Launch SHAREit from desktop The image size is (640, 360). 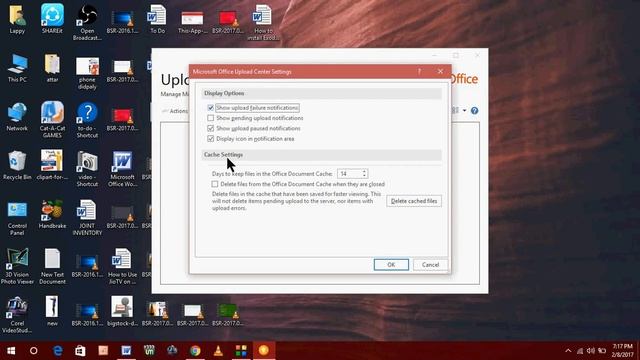[52, 20]
